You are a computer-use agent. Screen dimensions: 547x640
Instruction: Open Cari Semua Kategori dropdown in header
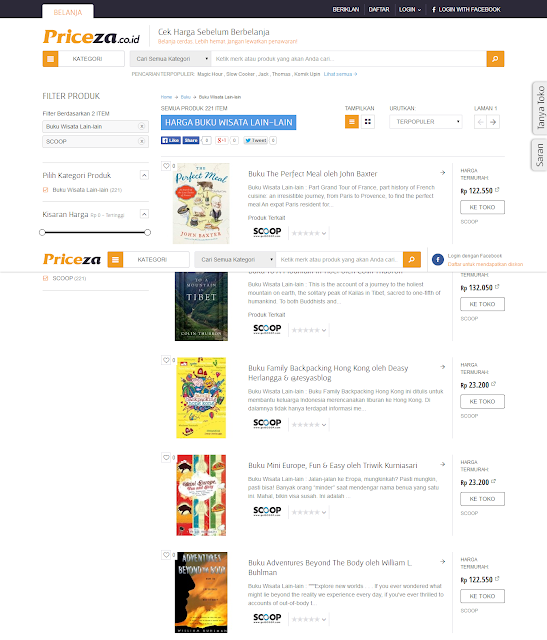[x=170, y=59]
